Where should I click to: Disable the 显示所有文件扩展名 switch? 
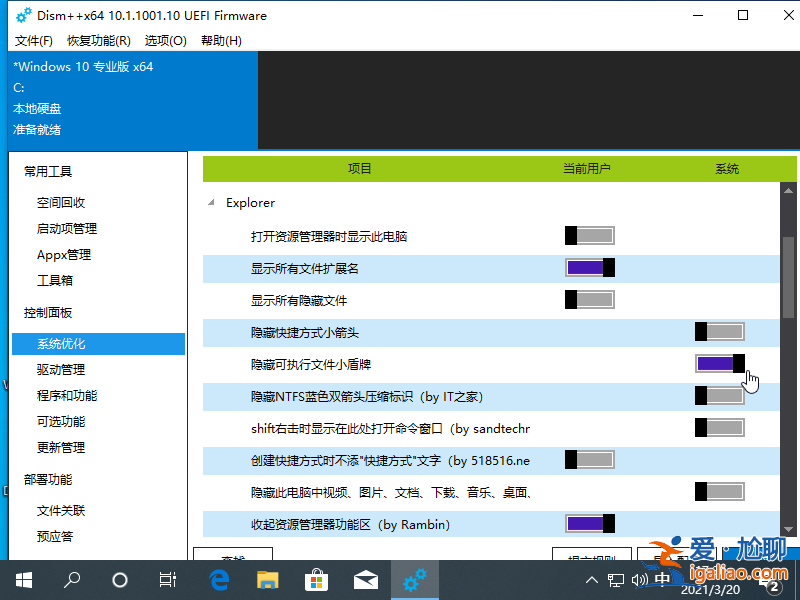click(x=589, y=266)
